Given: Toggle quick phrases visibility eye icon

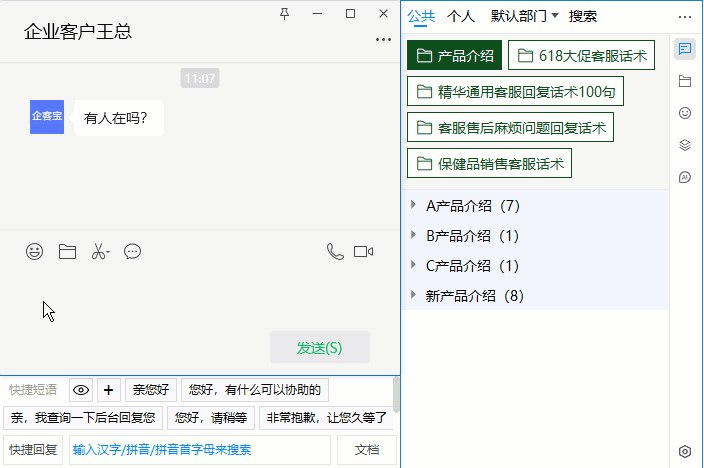Looking at the screenshot, I should [81, 390].
